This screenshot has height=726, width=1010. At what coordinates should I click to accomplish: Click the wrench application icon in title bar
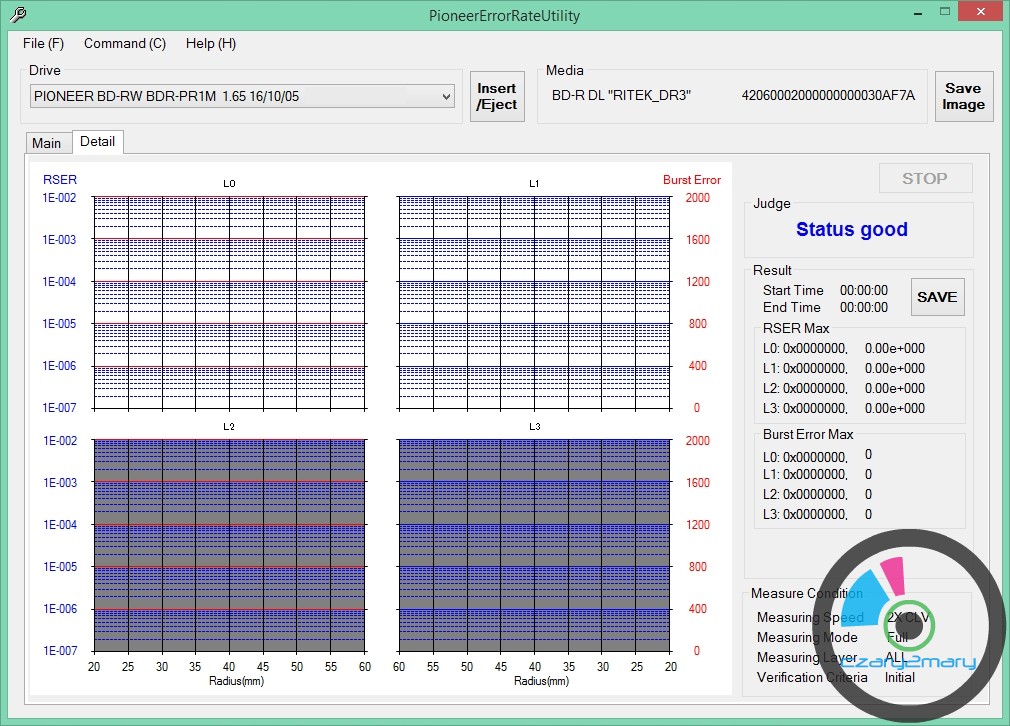point(17,15)
